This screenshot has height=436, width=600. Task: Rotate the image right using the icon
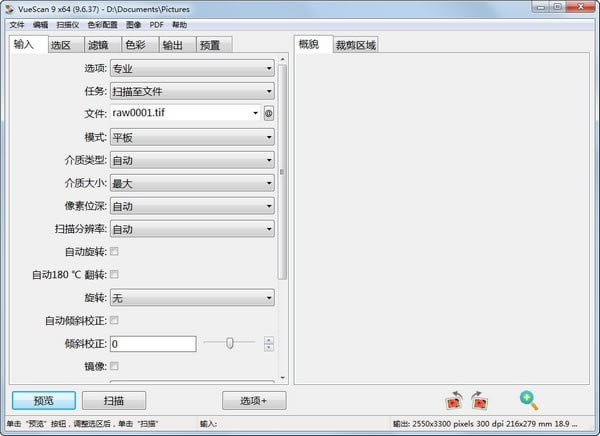click(479, 400)
